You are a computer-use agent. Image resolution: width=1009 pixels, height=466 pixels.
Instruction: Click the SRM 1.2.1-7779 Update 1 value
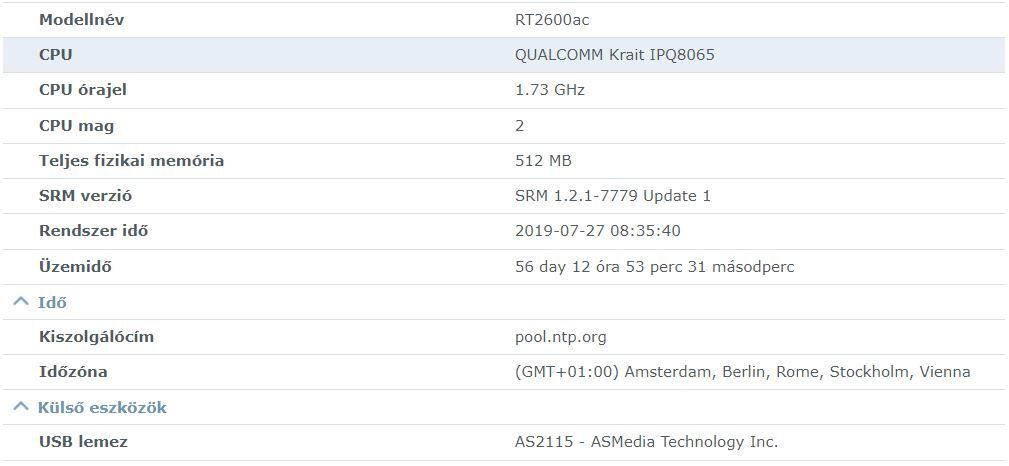pyautogui.click(x=612, y=196)
